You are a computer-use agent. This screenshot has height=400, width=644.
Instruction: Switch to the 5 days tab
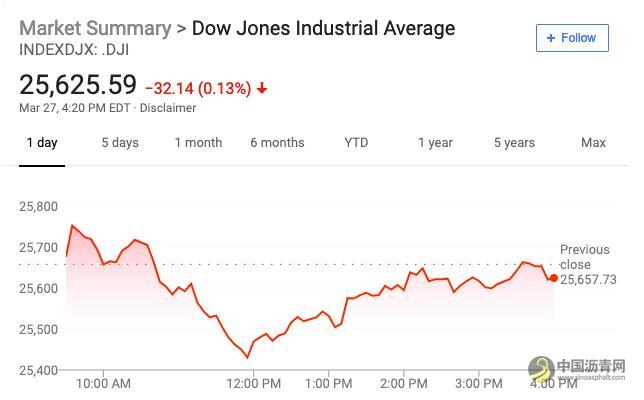[x=120, y=143]
